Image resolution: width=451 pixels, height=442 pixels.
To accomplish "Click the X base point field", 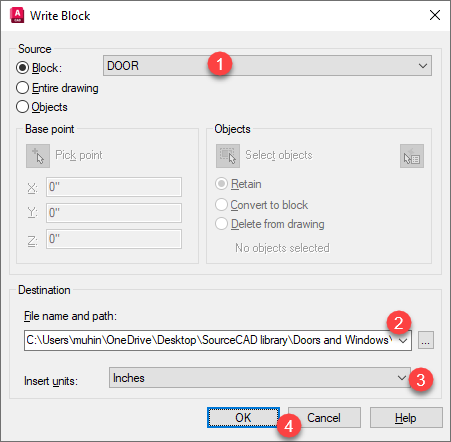I will [x=114, y=187].
